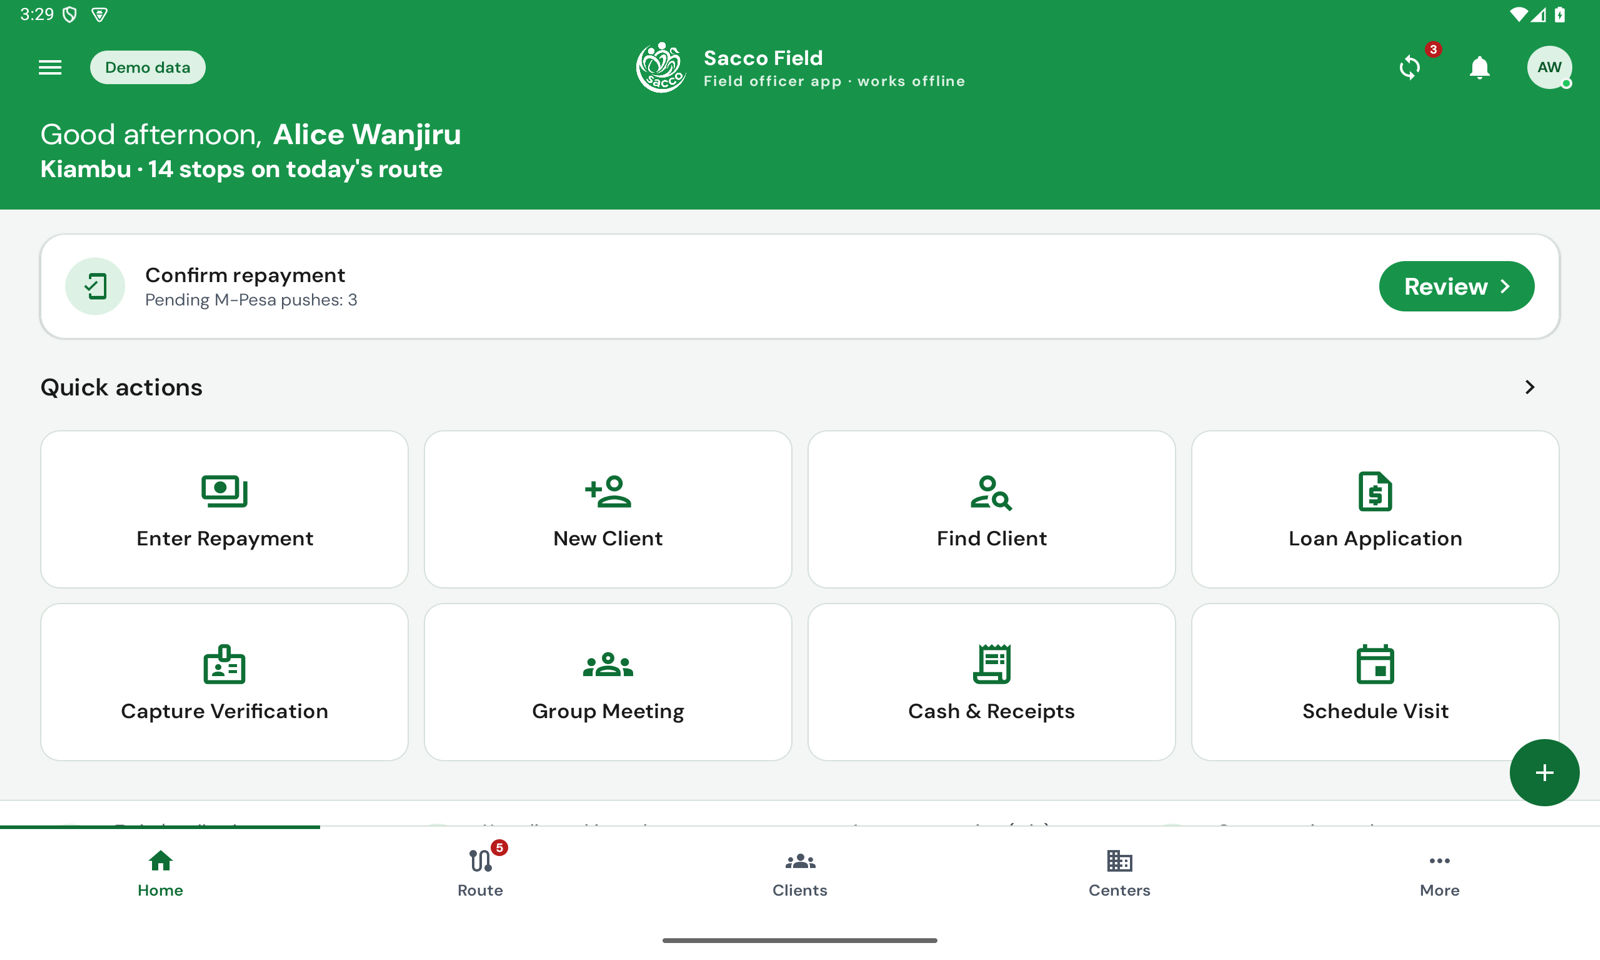Open Schedule Visit action
The width and height of the screenshot is (1600, 960).
click(x=1375, y=682)
